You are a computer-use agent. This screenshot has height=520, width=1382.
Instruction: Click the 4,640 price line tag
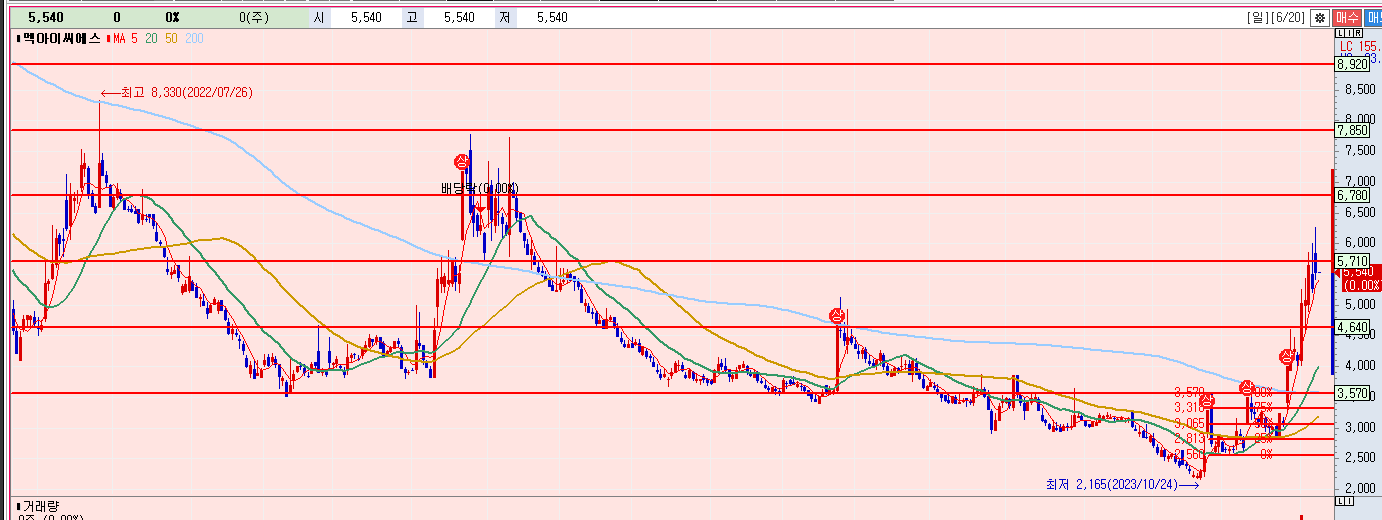tap(1351, 327)
